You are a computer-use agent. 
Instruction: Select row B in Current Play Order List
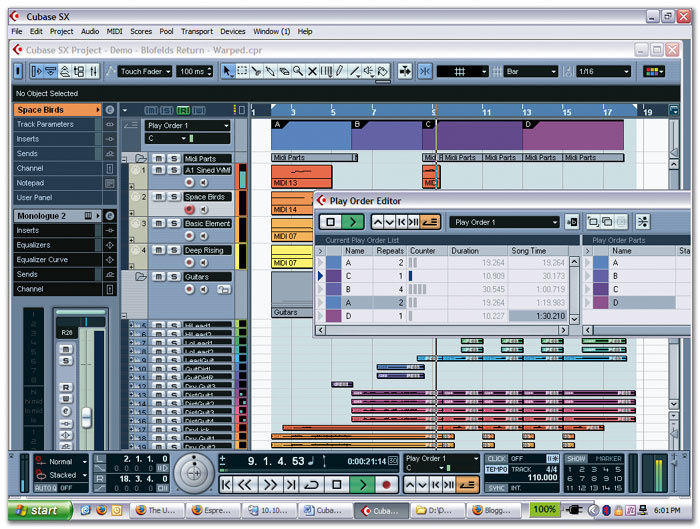pyautogui.click(x=442, y=289)
